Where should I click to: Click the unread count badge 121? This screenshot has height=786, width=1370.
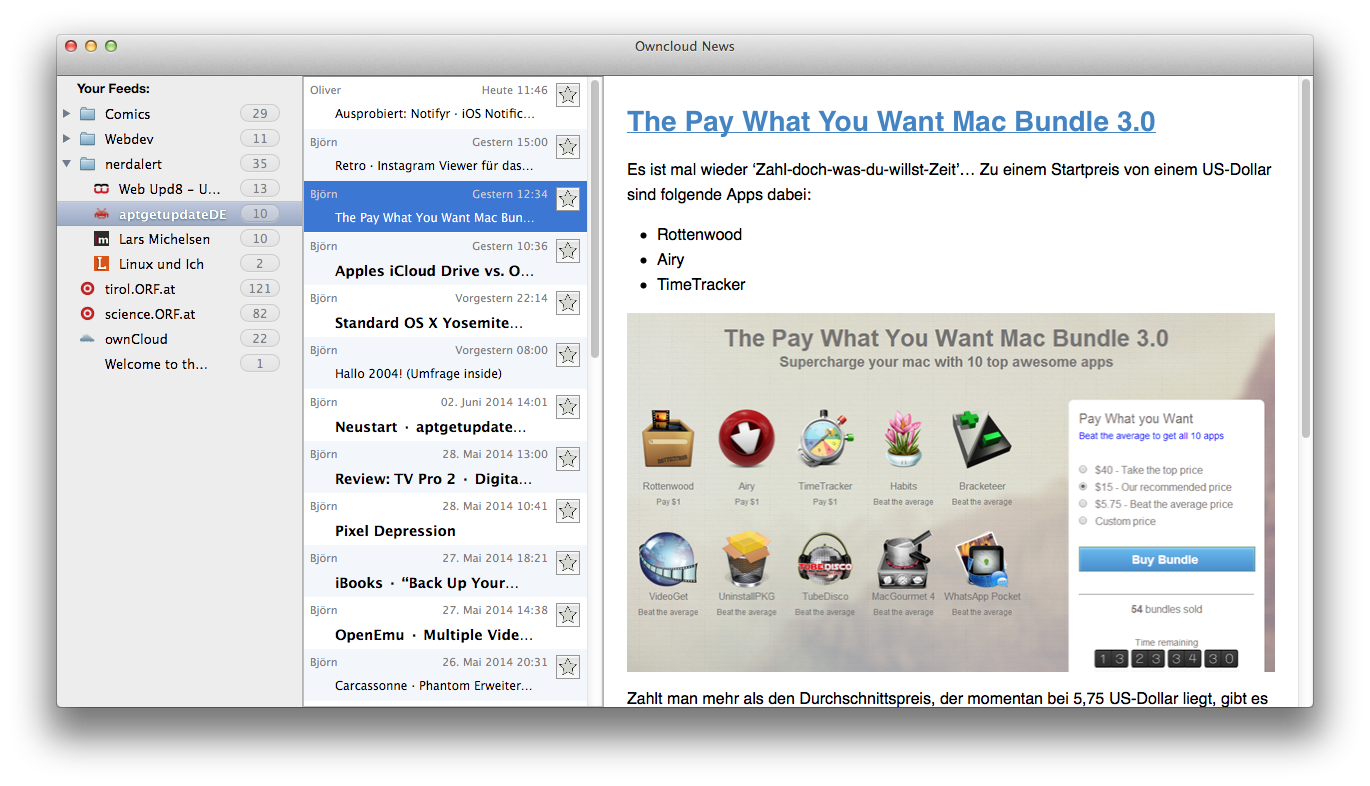(x=260, y=288)
